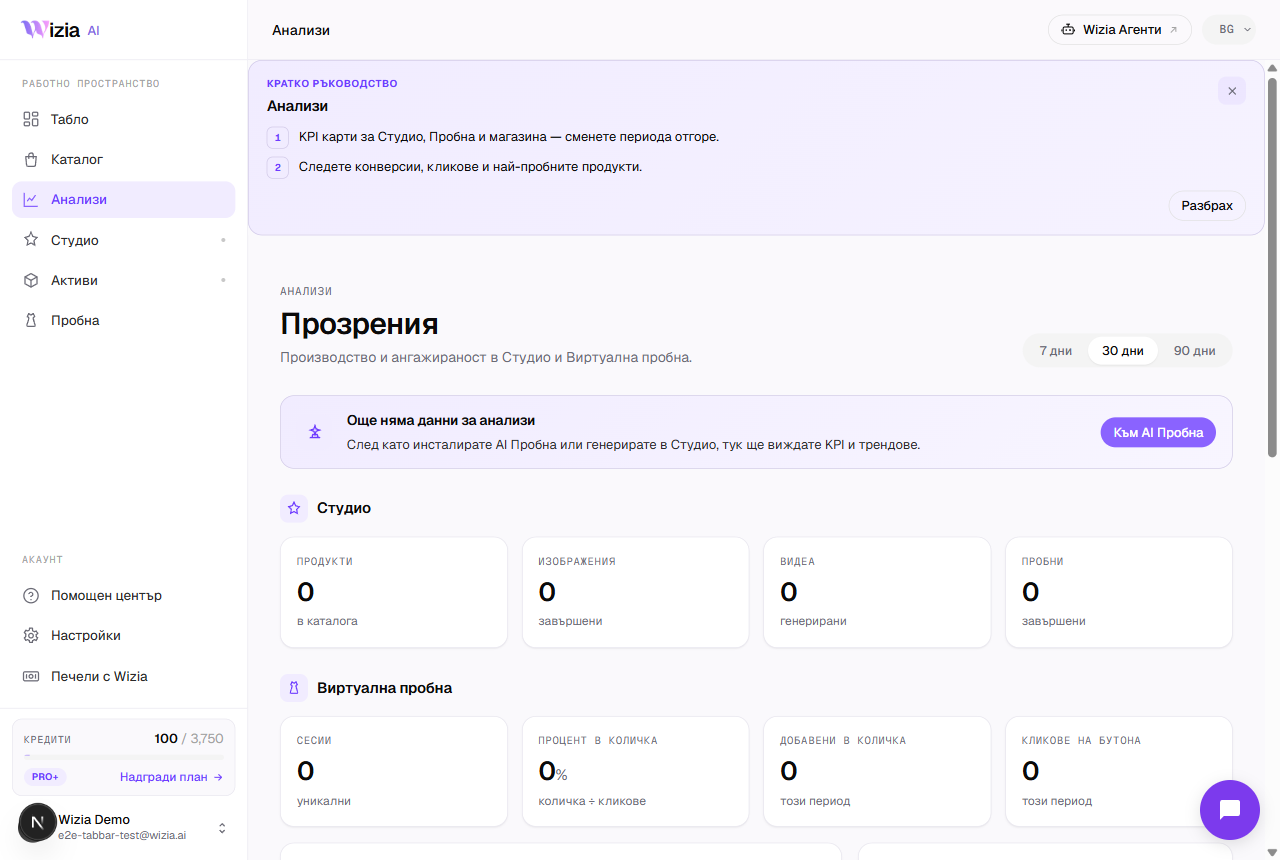Click the Табло dashboard grid icon

31,119
